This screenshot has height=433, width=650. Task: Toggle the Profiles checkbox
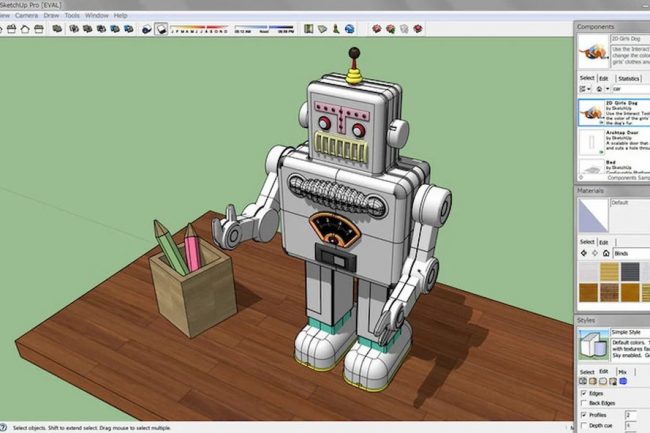583,415
